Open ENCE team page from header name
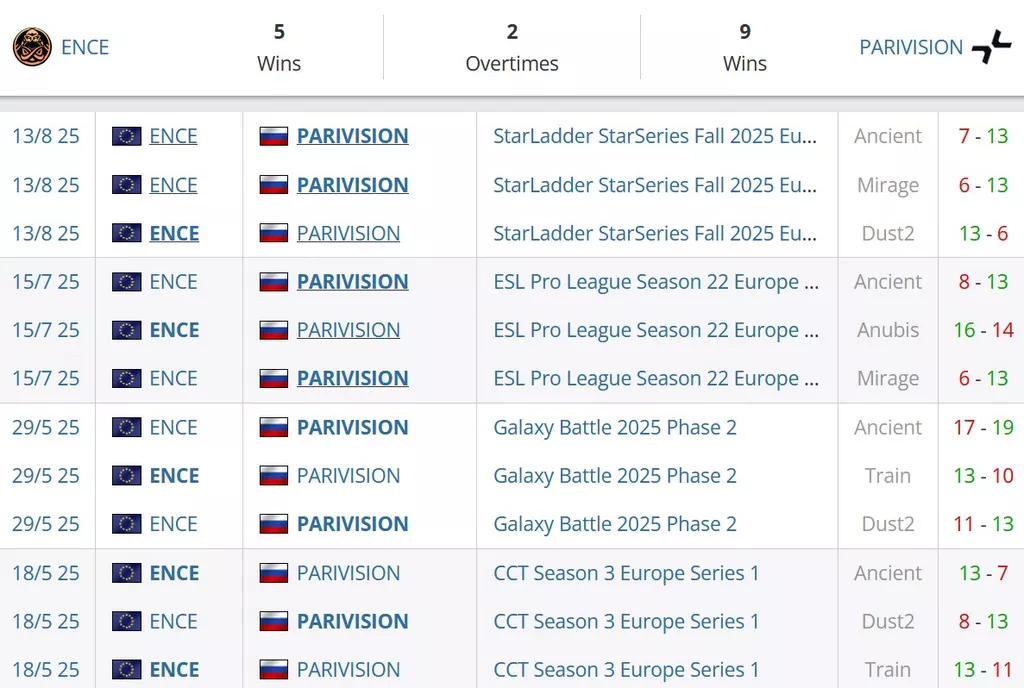The height and width of the screenshot is (688, 1024). (x=85, y=47)
